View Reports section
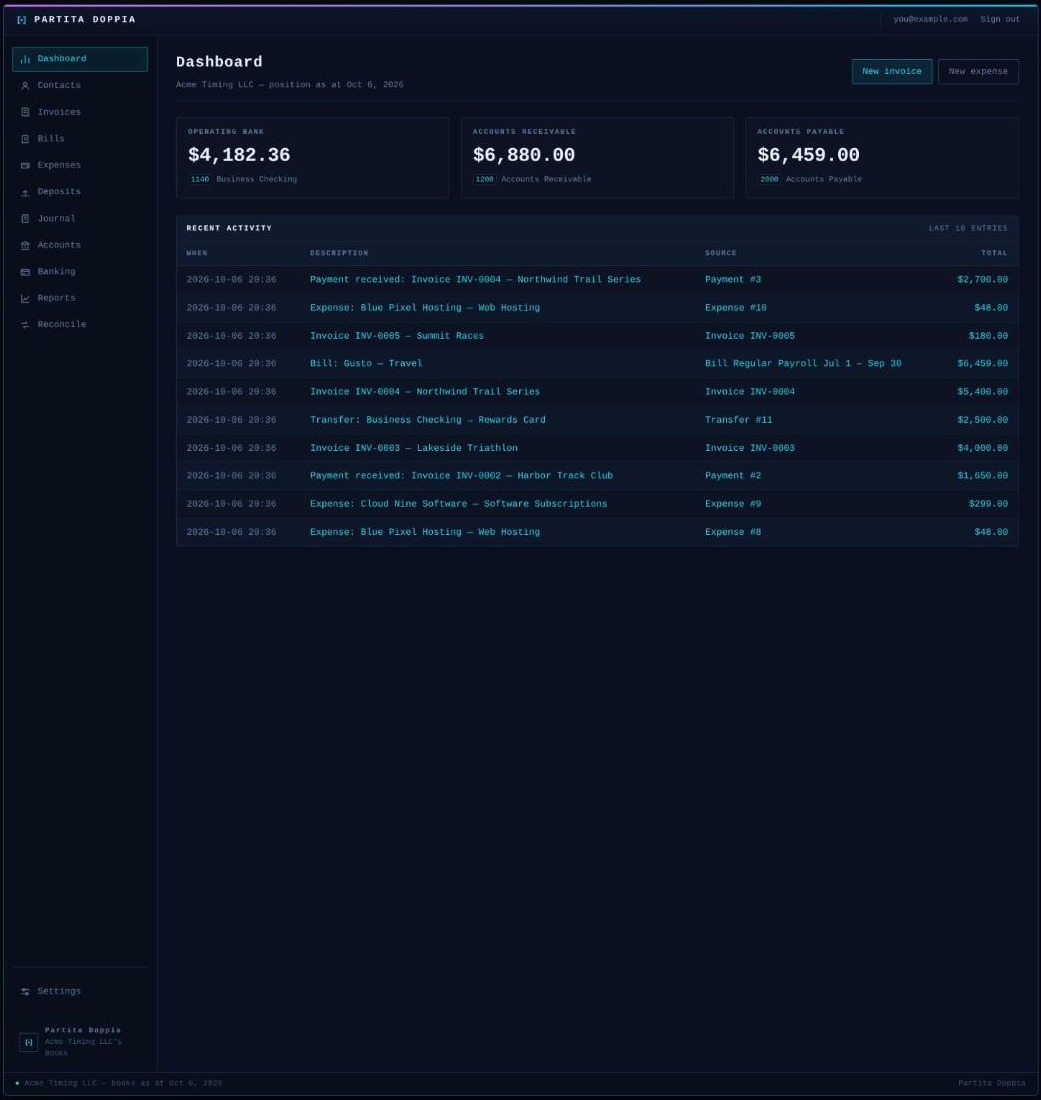 [80, 298]
